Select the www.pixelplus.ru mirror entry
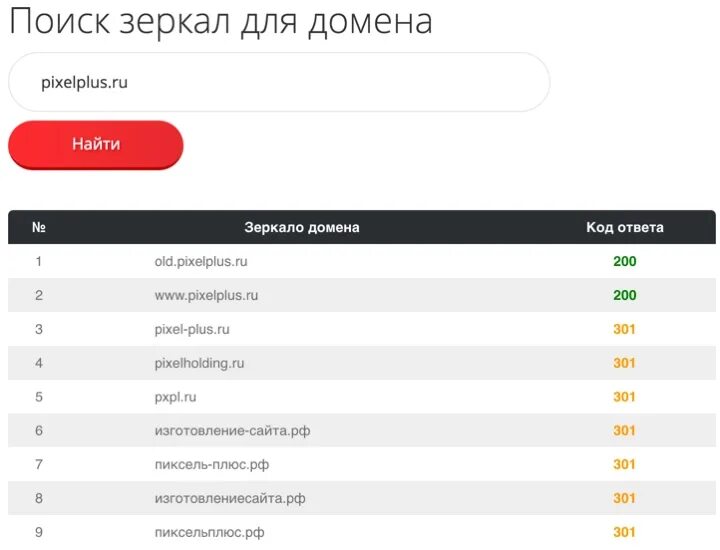The image size is (720, 550). (206, 295)
